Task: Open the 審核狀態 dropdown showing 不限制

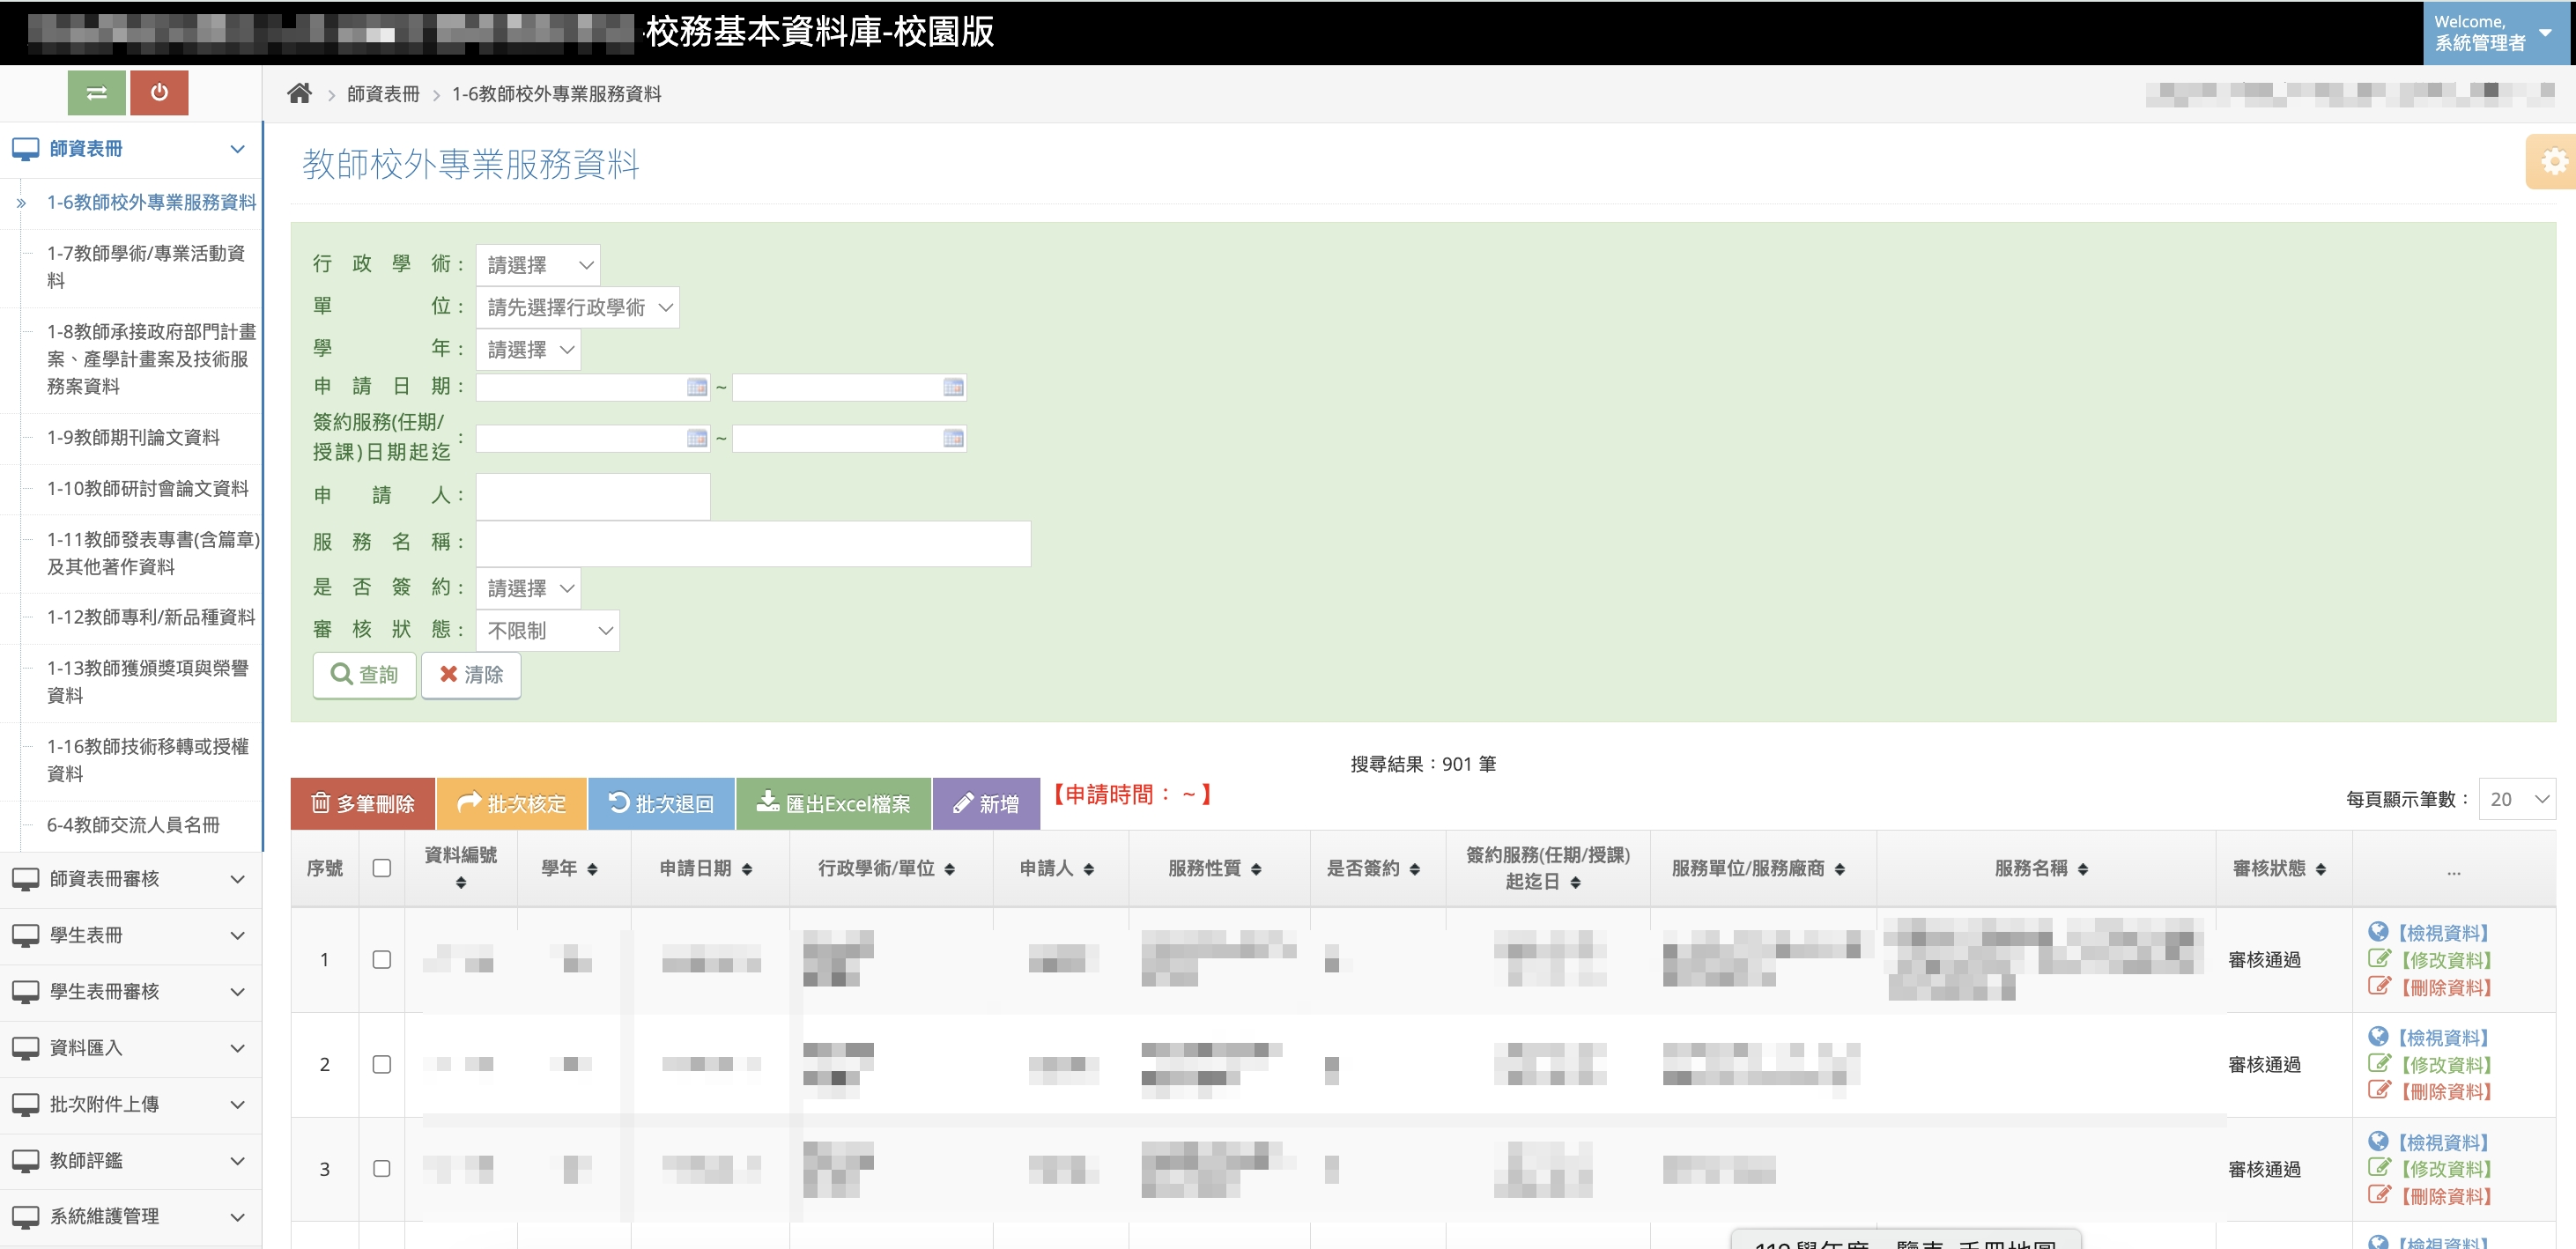Action: point(547,631)
